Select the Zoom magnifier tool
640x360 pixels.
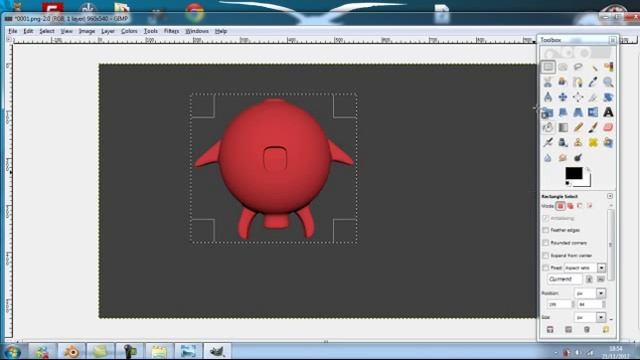(608, 82)
